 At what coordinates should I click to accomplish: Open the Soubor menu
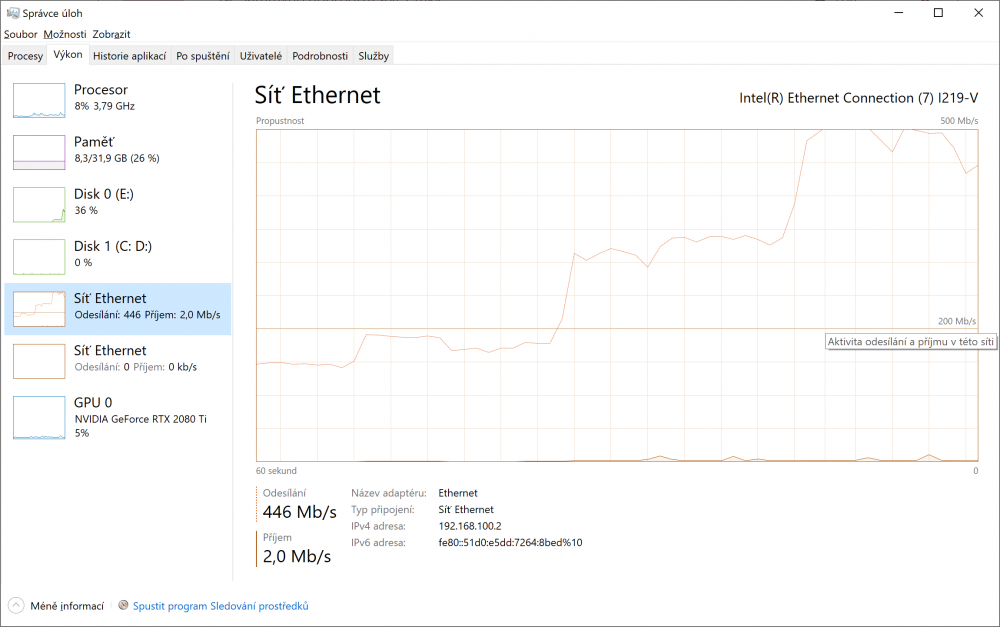pyautogui.click(x=20, y=34)
